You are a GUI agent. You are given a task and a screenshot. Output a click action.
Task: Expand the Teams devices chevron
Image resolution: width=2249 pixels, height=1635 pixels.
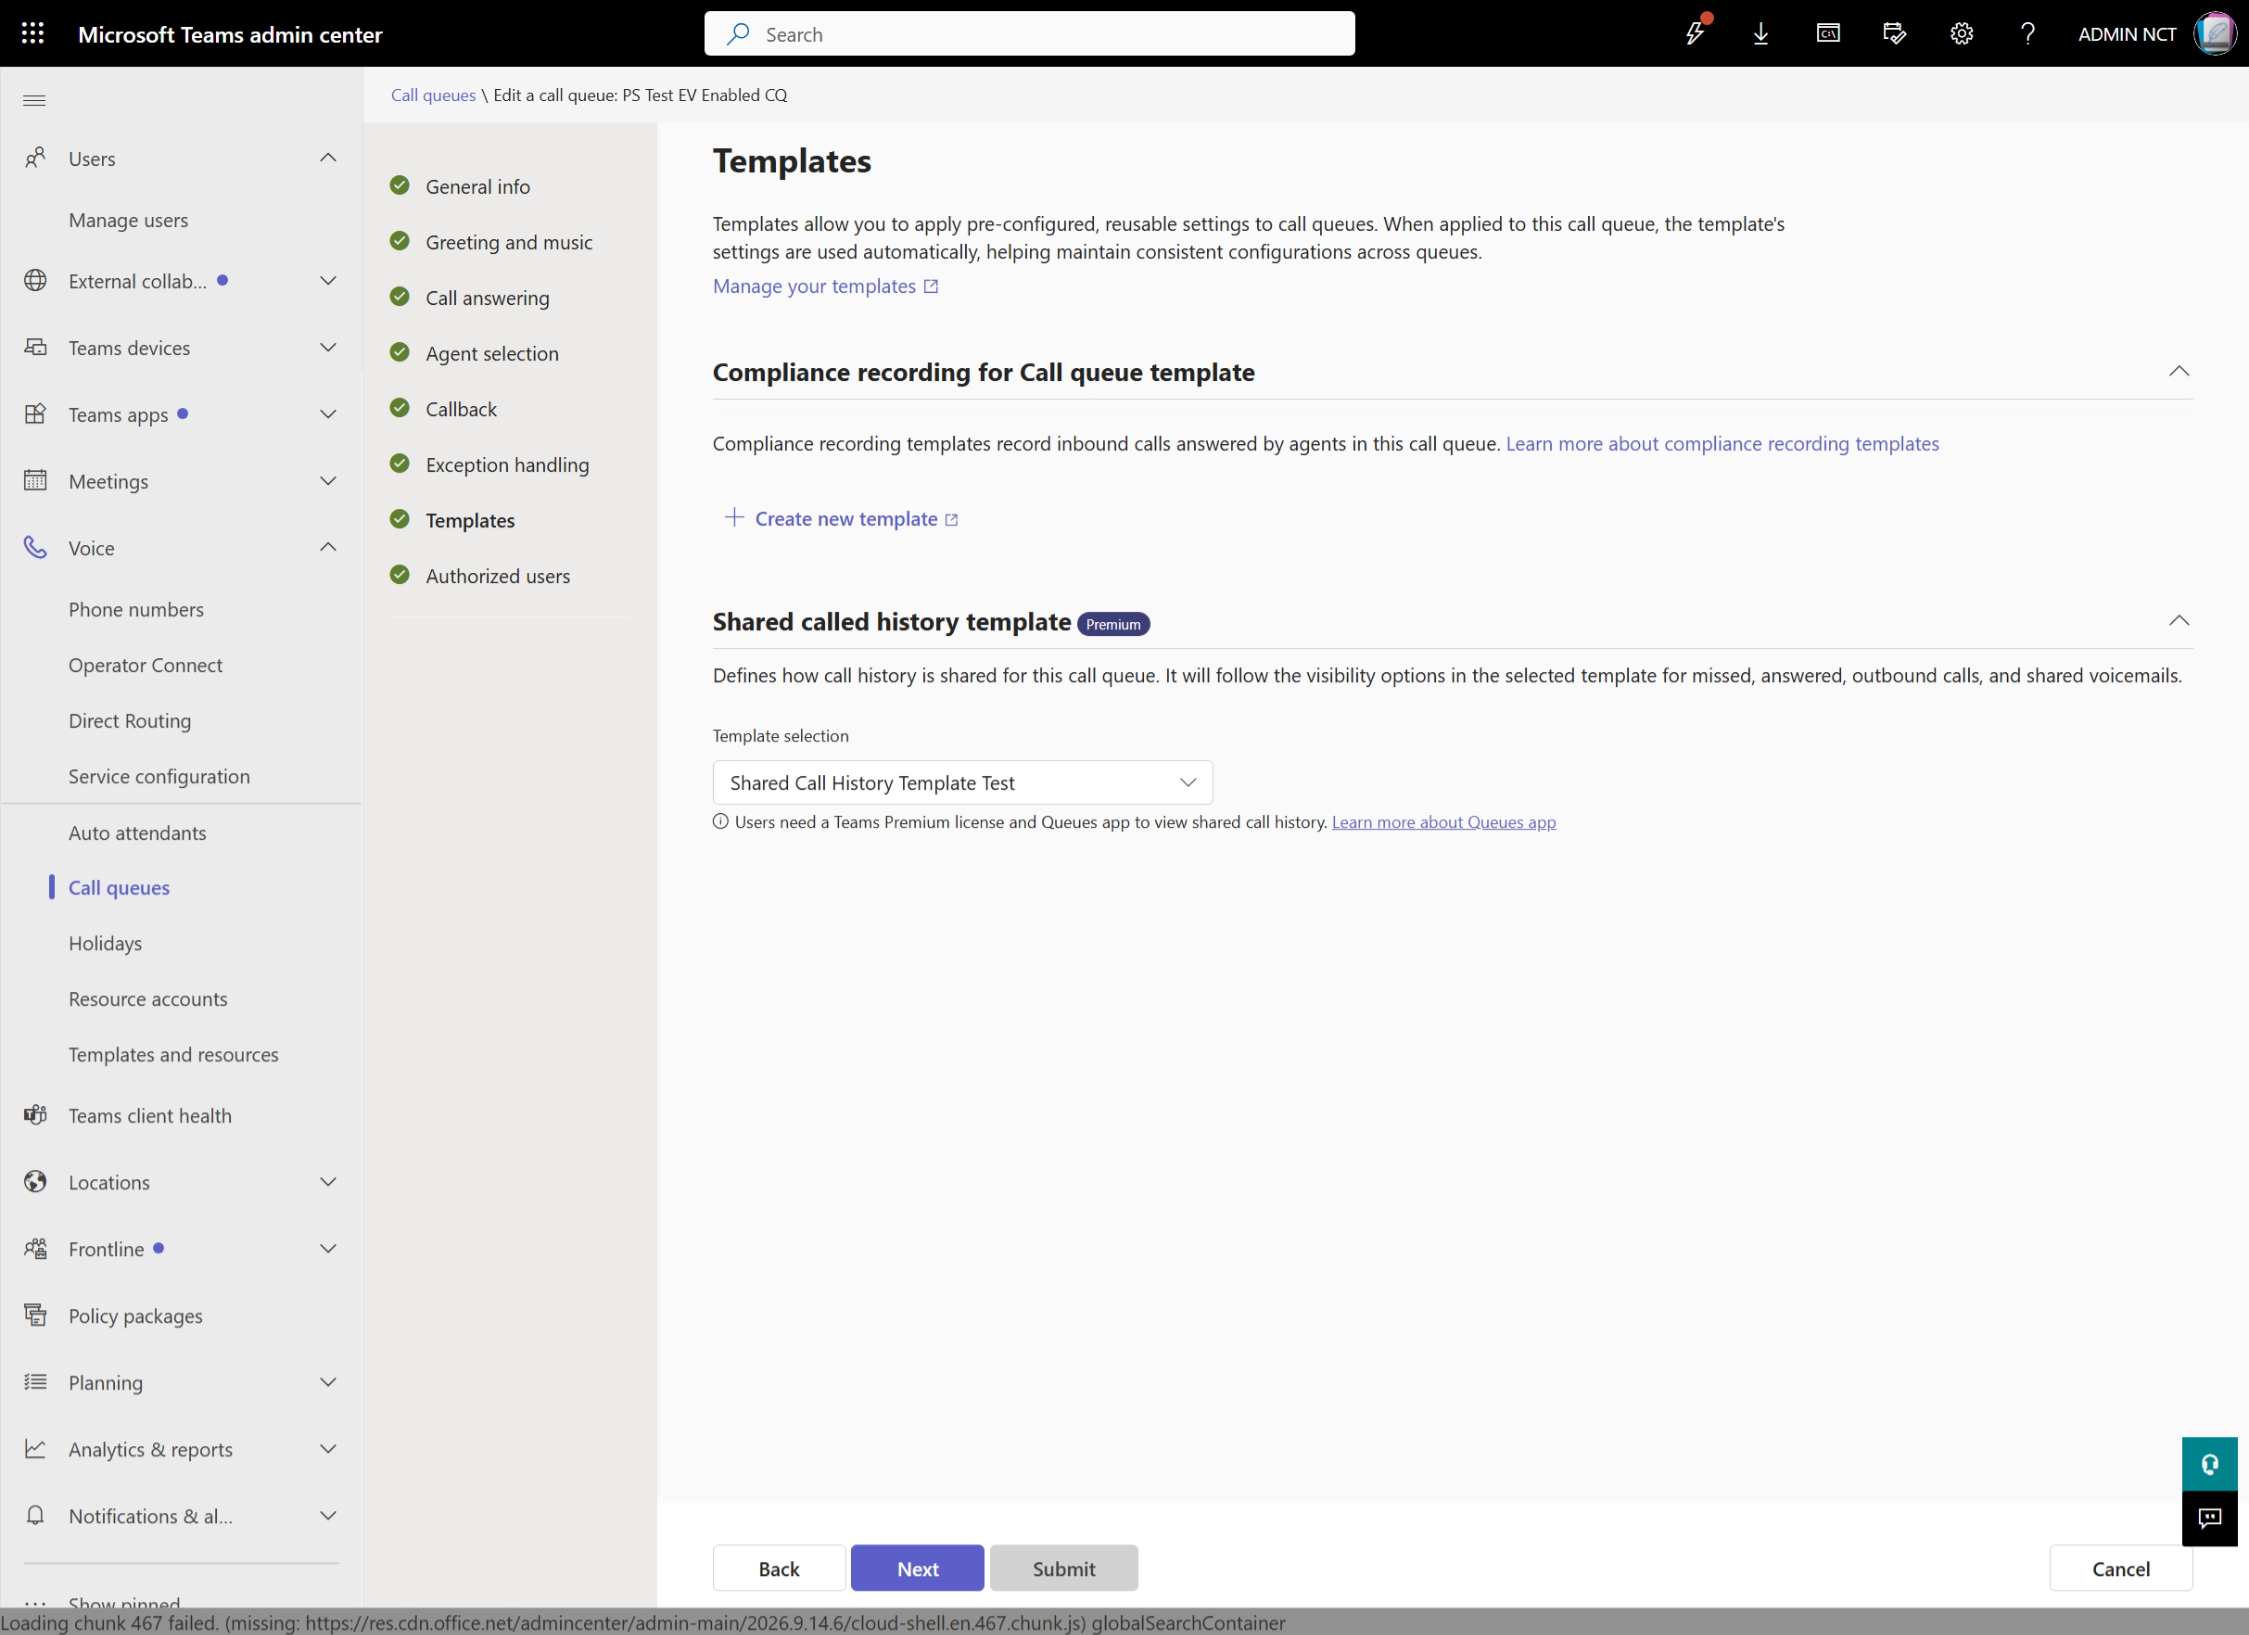pyautogui.click(x=328, y=347)
